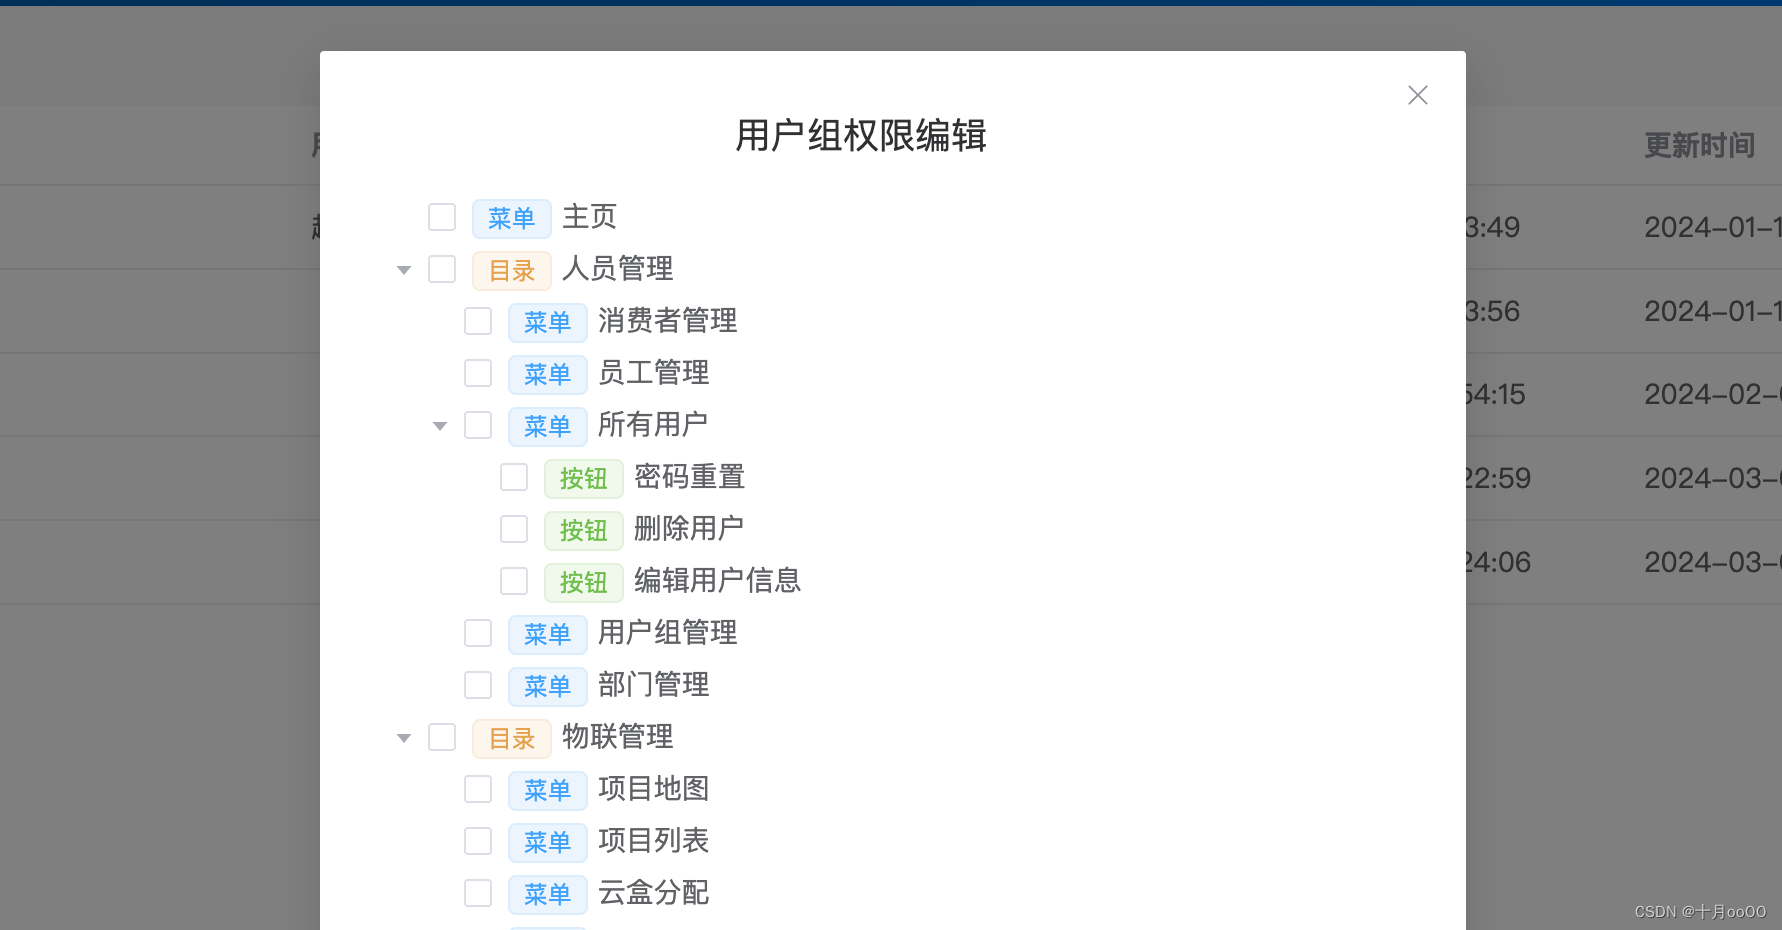
Task: Click the 菜单 tag beside 员工管理
Action: [x=548, y=374]
